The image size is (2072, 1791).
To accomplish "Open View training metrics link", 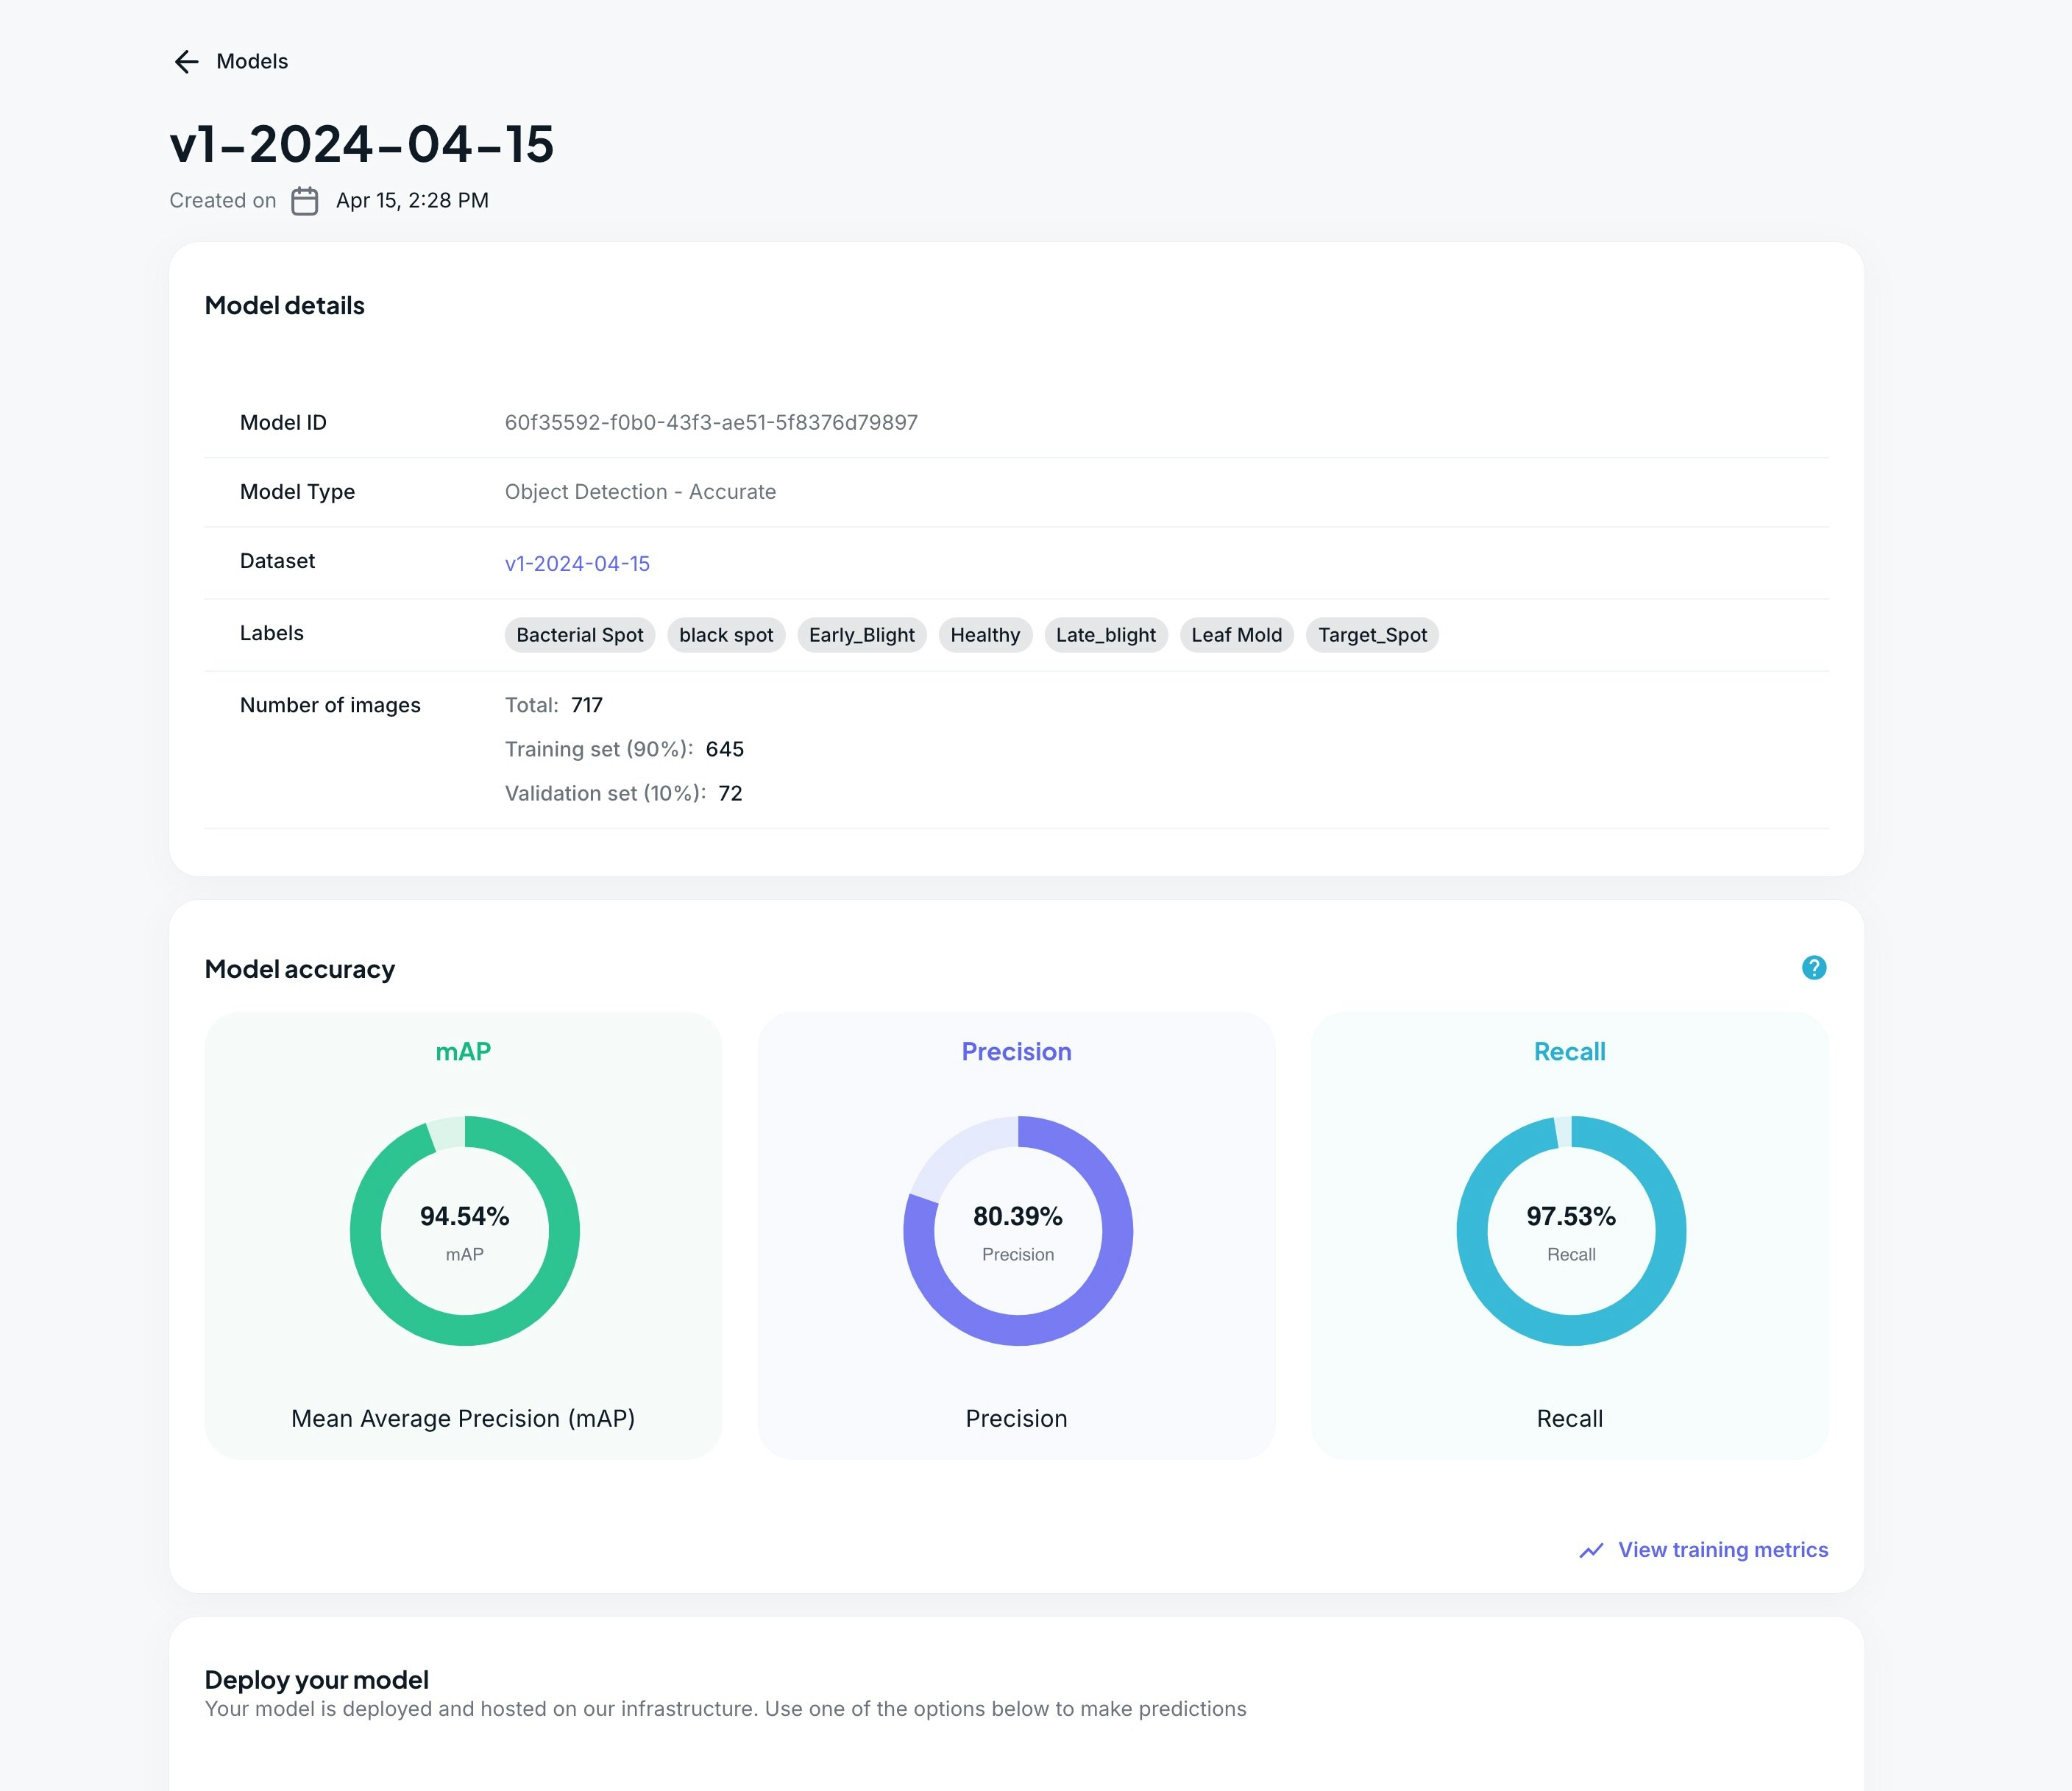I will [x=1722, y=1550].
